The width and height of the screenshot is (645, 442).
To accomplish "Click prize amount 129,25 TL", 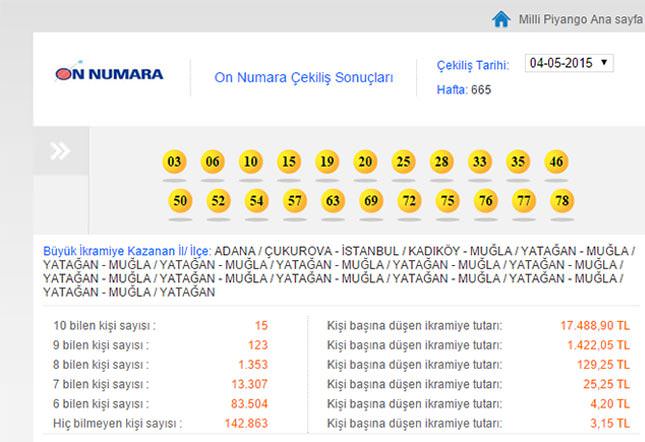I will pyautogui.click(x=603, y=365).
